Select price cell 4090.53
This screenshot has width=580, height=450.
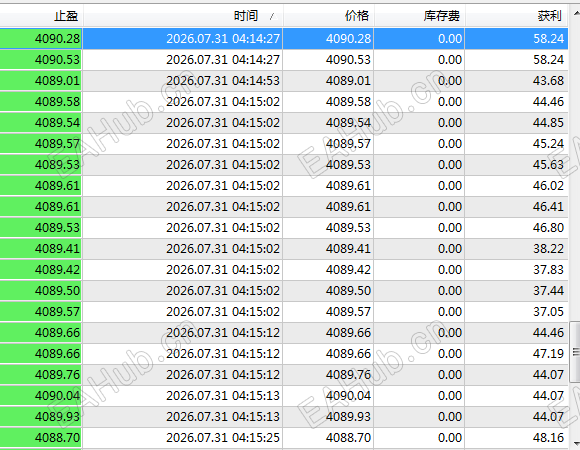[x=328, y=60]
